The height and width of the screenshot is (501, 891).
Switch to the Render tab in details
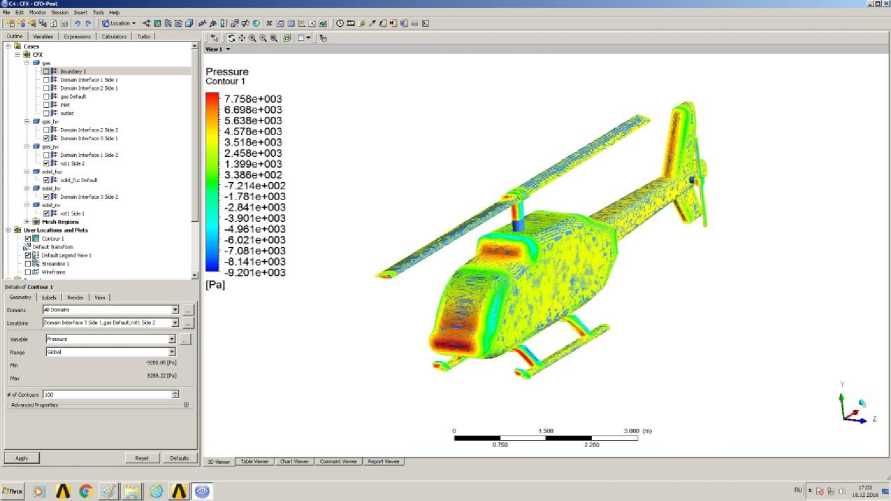pos(76,298)
